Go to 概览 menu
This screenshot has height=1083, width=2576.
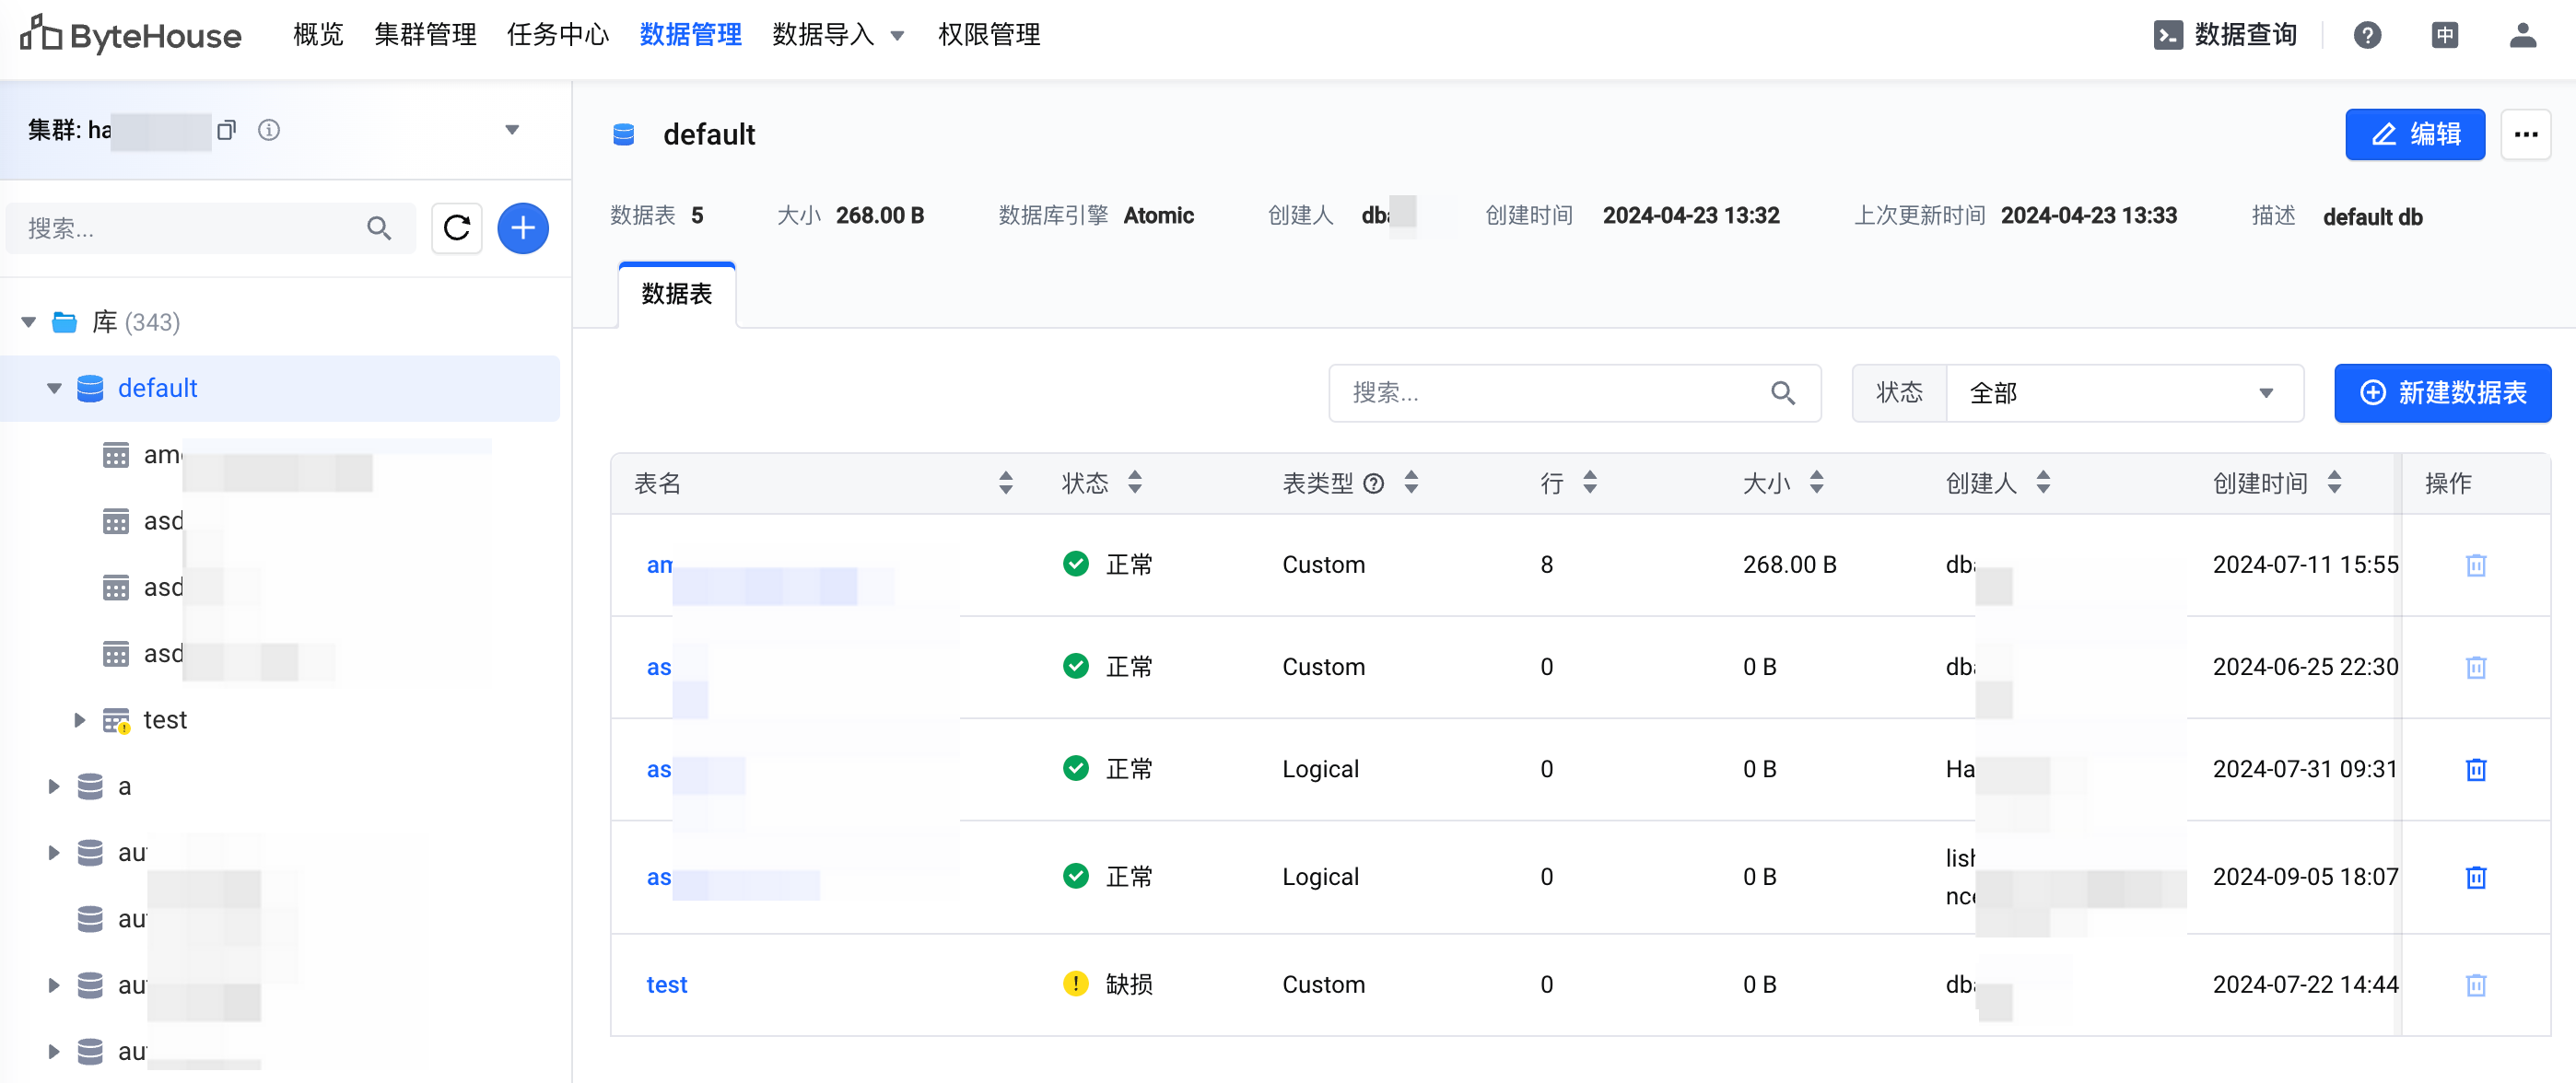tap(318, 35)
